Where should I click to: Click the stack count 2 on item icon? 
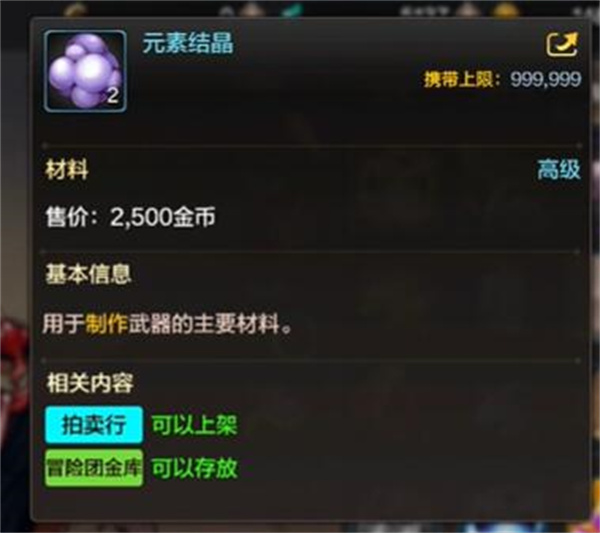[112, 95]
